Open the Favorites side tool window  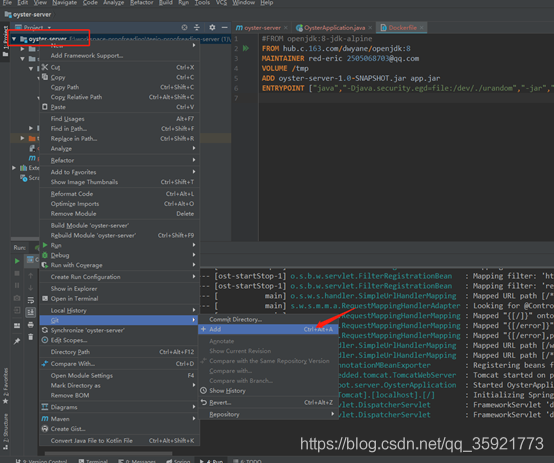tap(5, 386)
